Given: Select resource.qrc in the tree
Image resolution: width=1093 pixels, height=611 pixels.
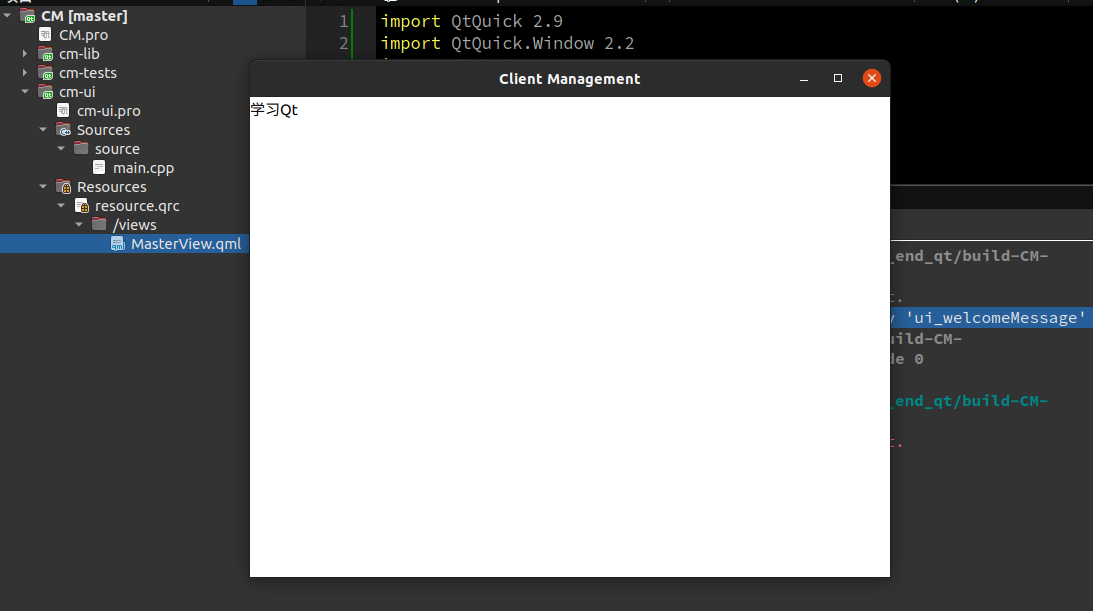Looking at the screenshot, I should tap(137, 206).
